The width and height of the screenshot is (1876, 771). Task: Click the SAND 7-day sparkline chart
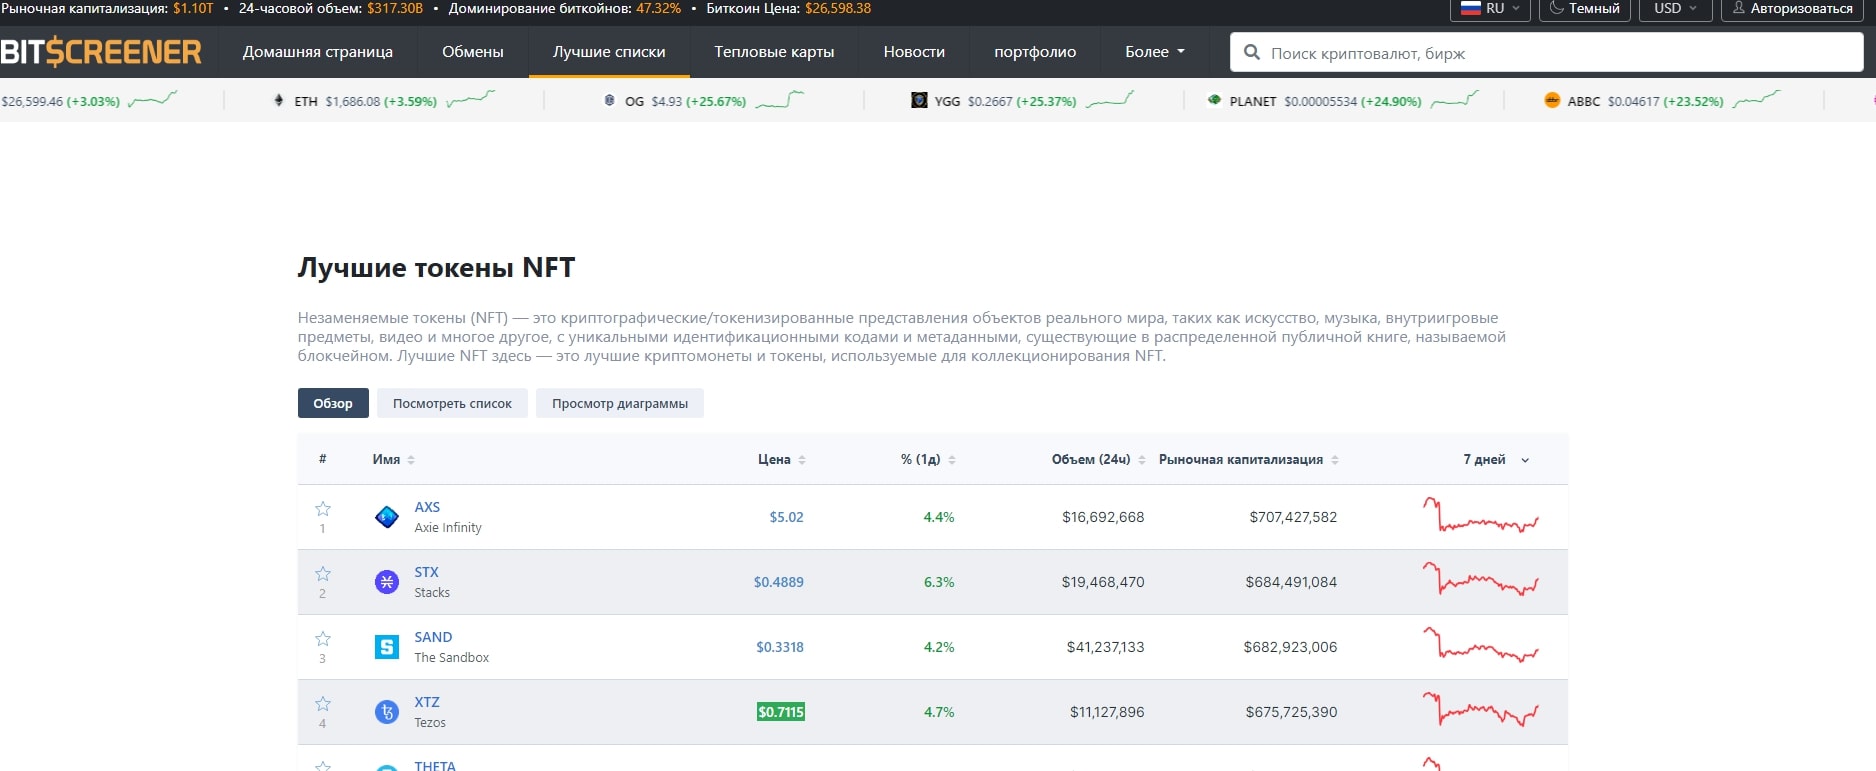[x=1481, y=645]
